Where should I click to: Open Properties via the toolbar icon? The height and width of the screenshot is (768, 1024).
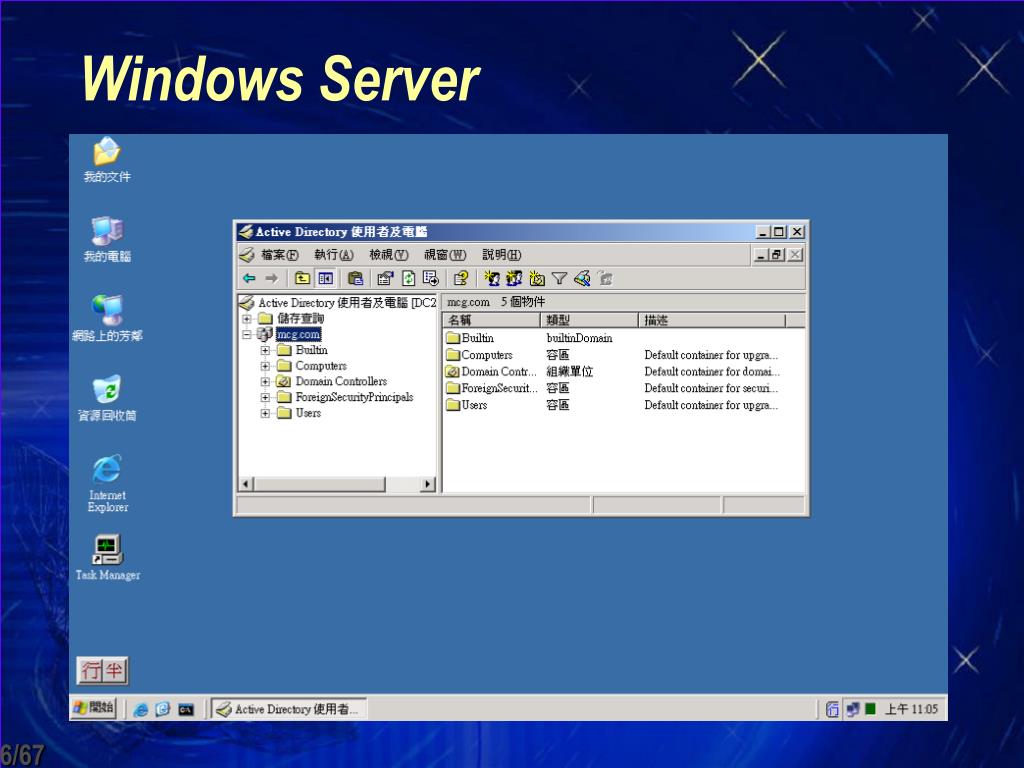pos(385,278)
